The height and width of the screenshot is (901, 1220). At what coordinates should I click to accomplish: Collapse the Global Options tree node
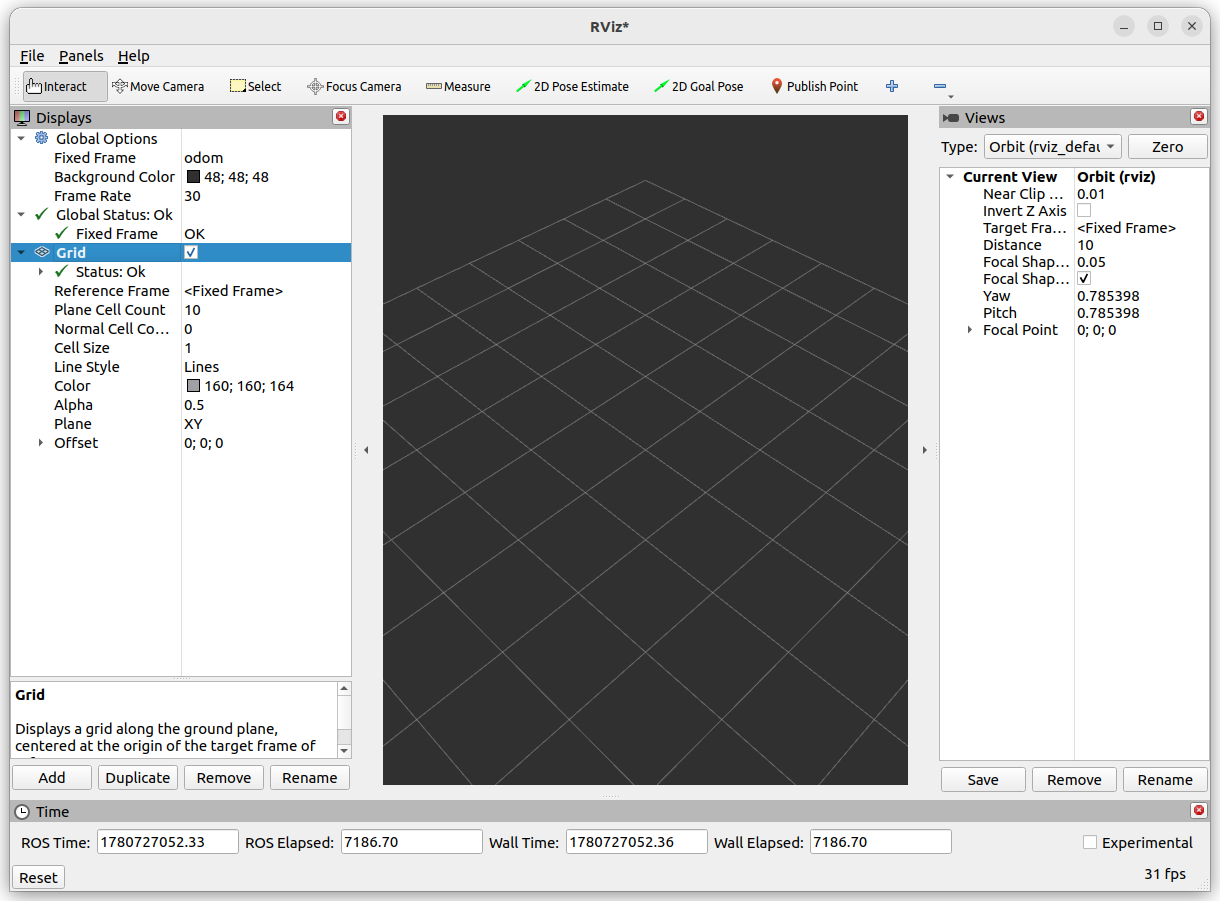pyautogui.click(x=21, y=138)
